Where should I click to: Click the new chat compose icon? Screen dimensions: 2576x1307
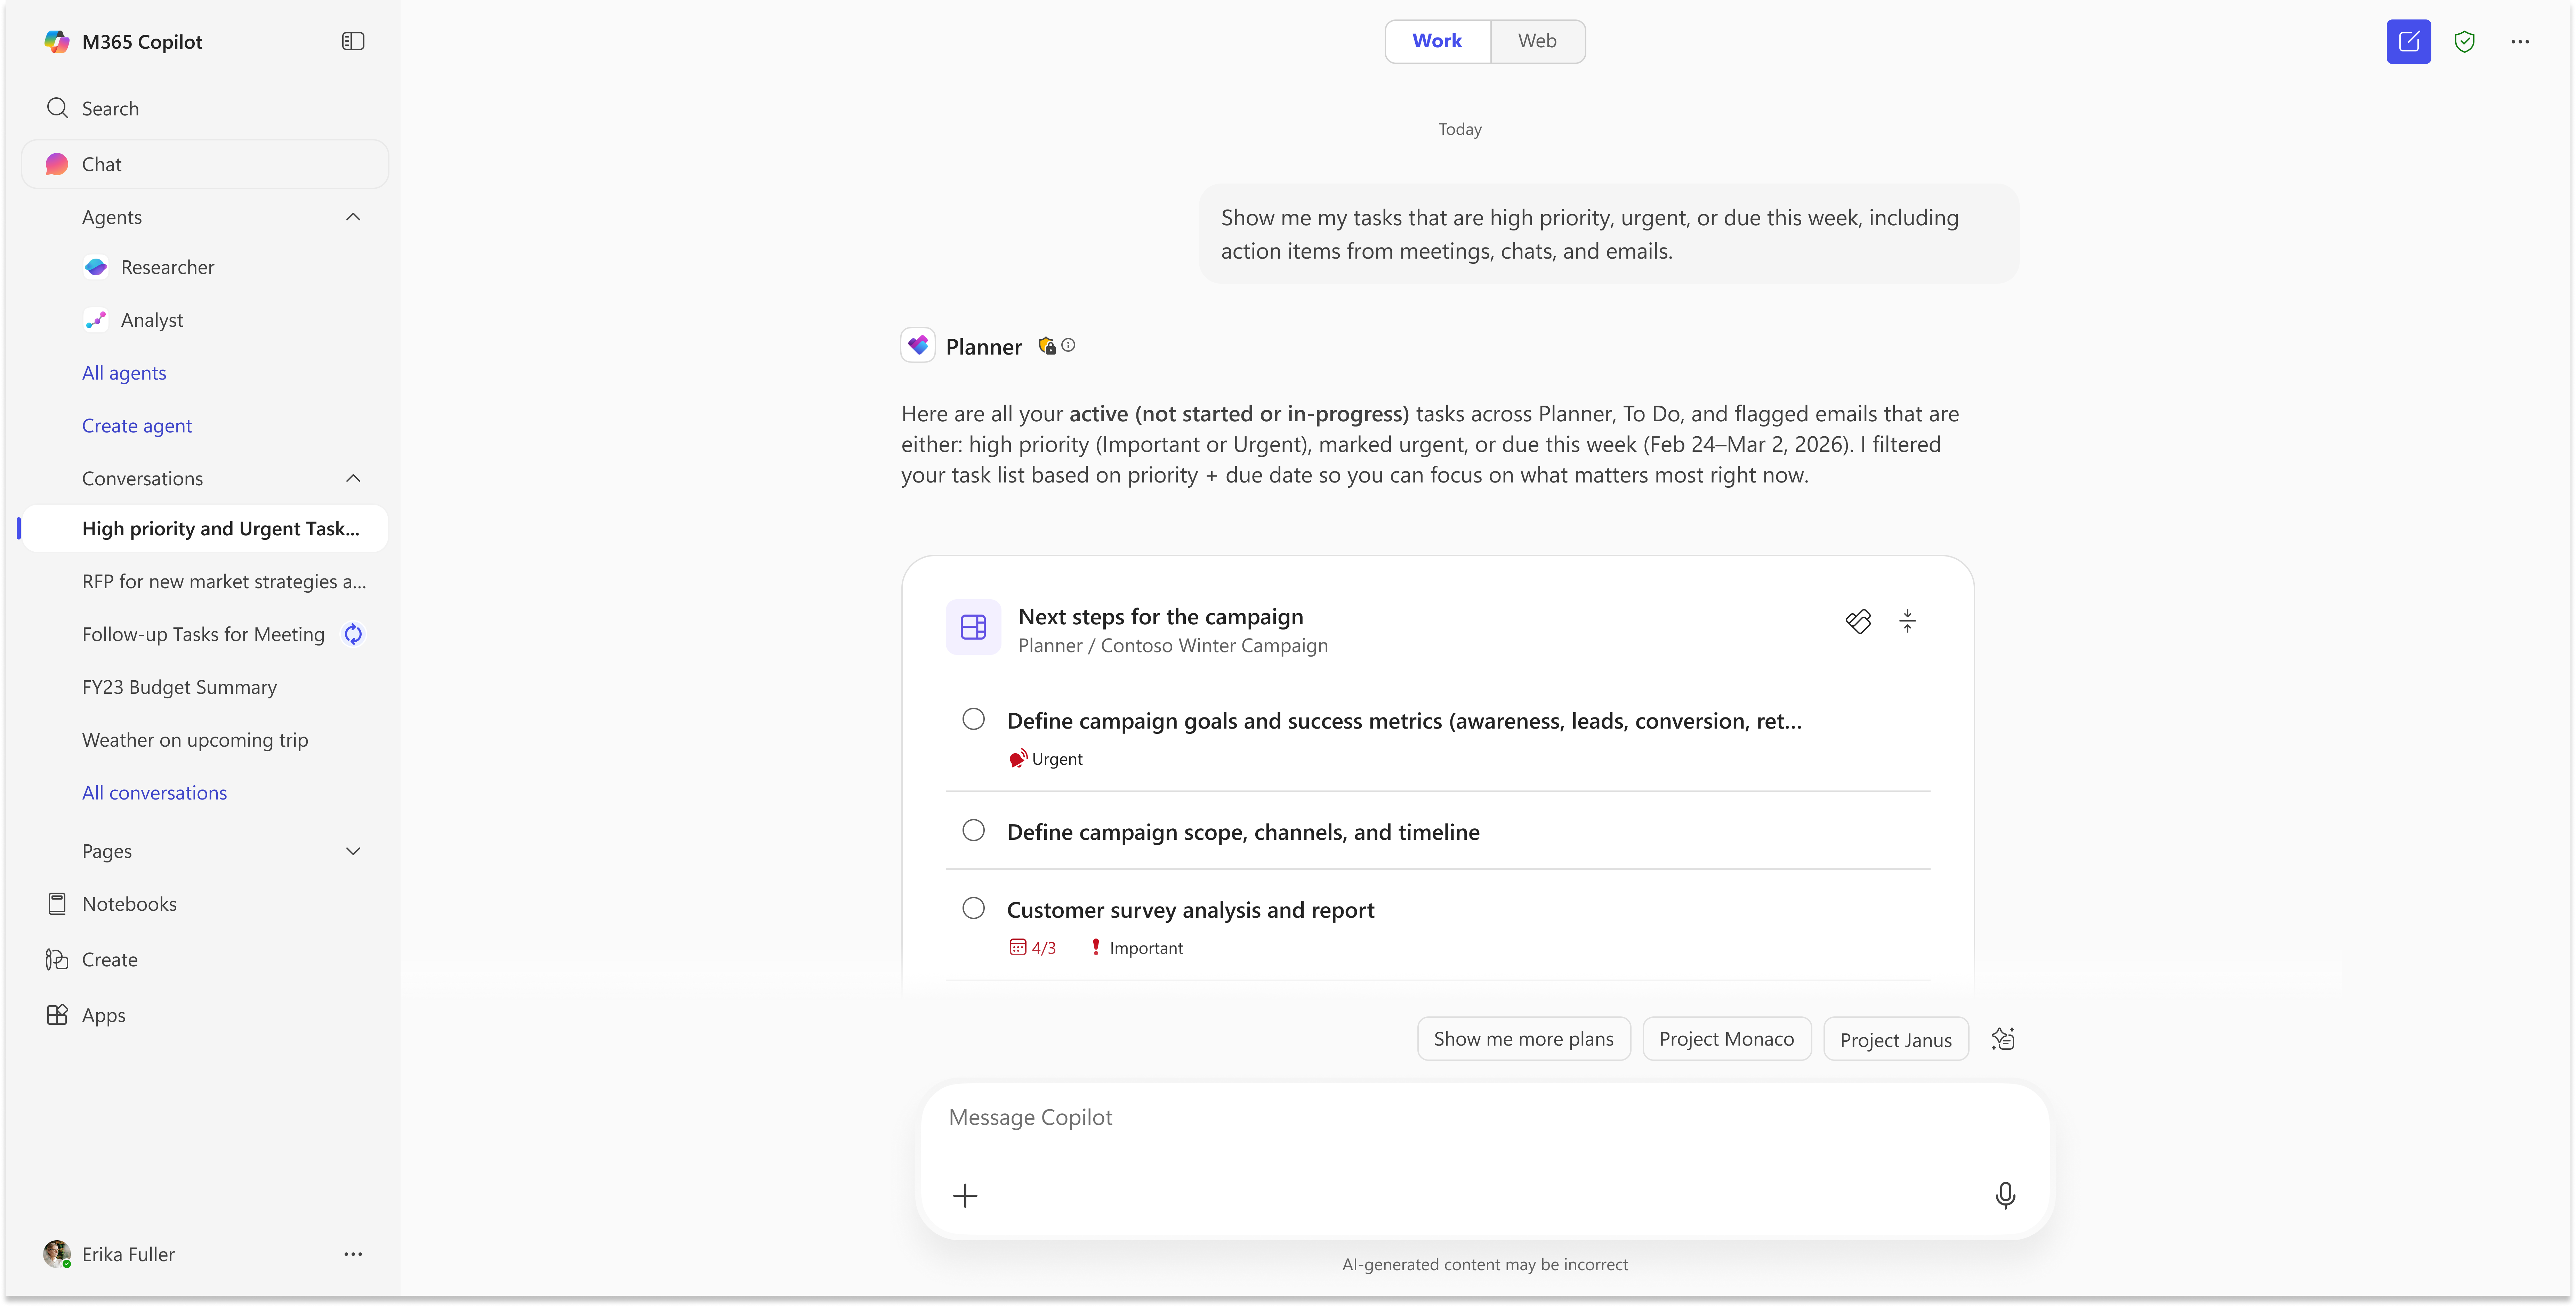2408,42
